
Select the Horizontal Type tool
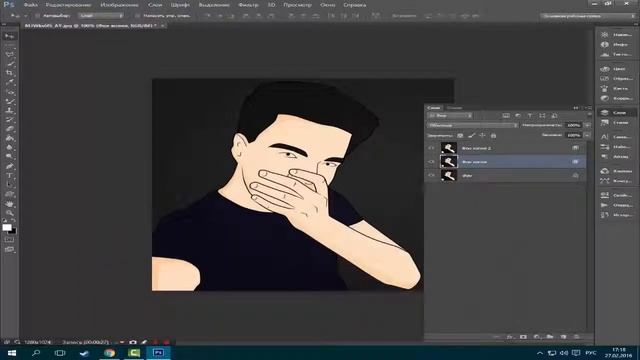(9, 176)
